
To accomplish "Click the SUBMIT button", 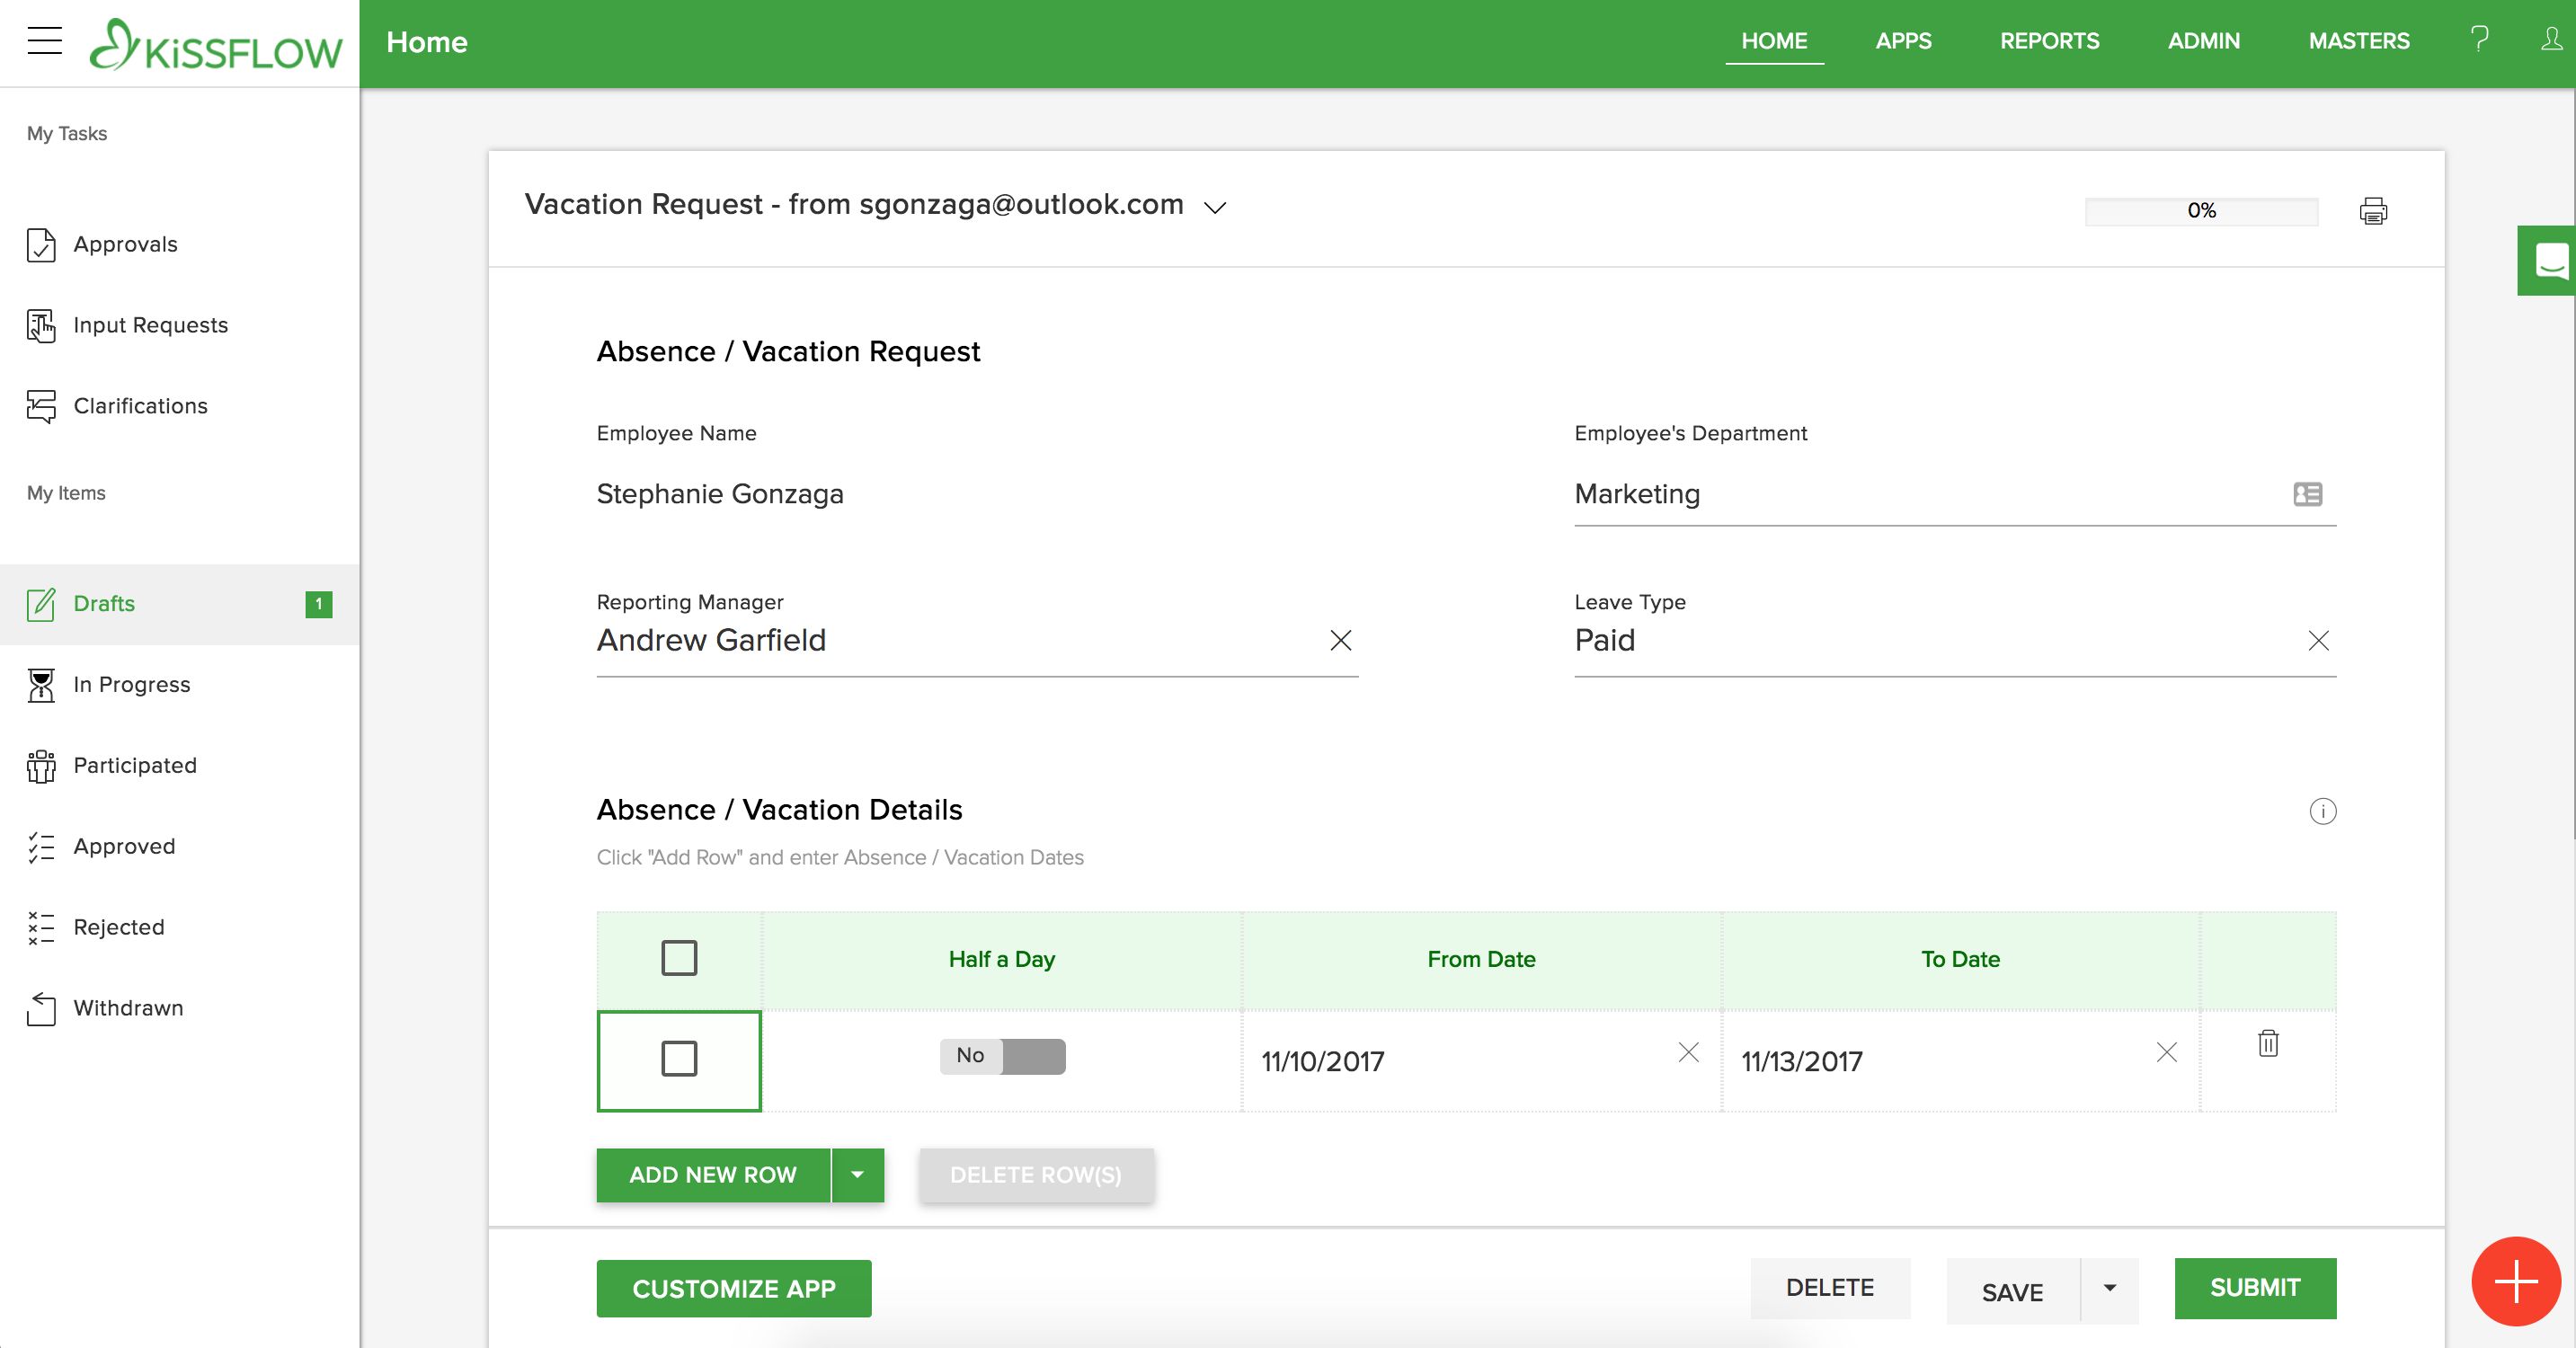I will [2254, 1288].
